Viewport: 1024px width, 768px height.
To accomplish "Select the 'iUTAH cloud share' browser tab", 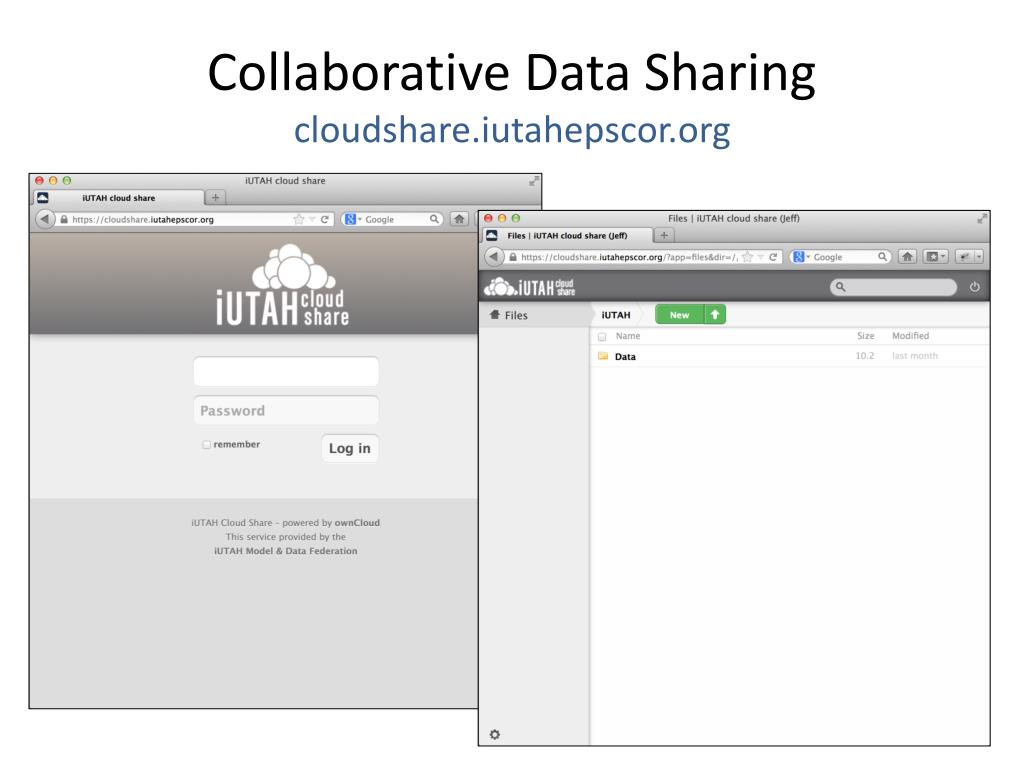I will click(119, 198).
